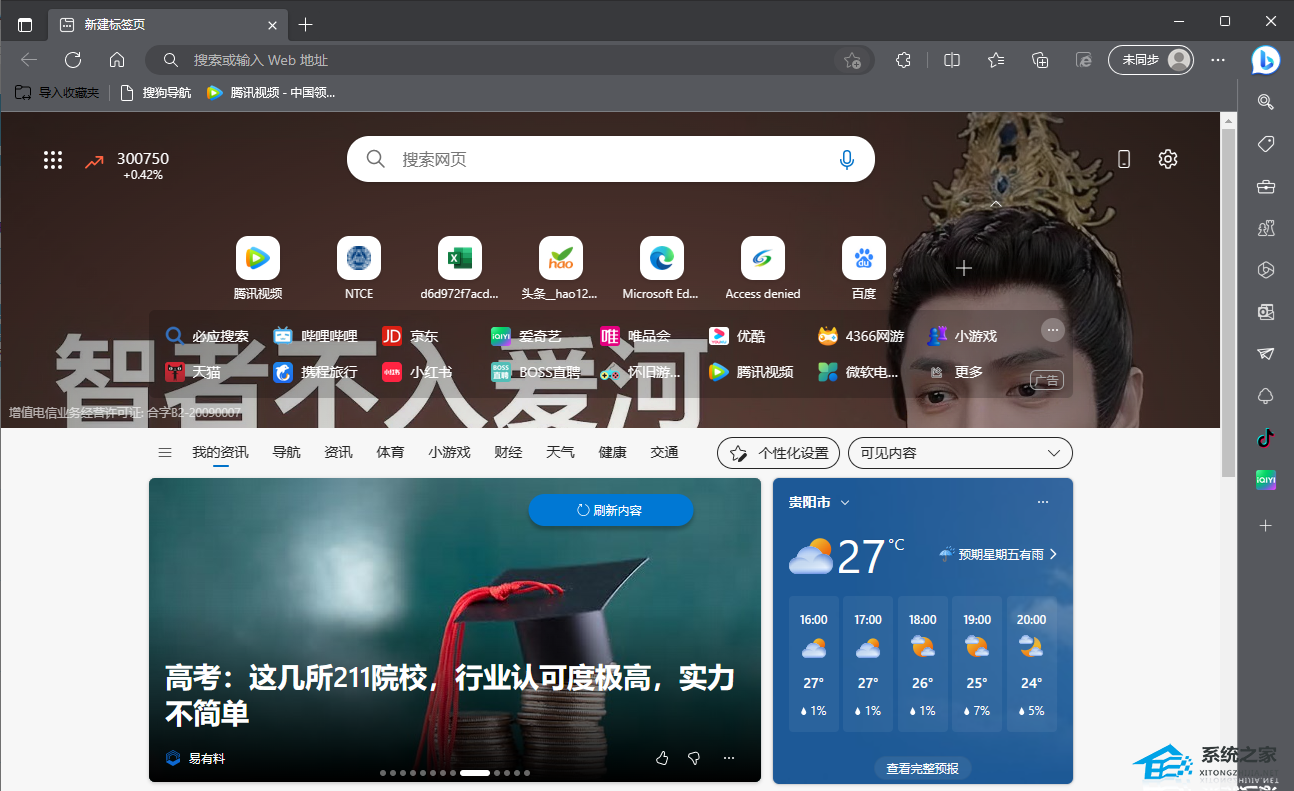Screen dimensions: 1294x791
Task: Open the 搜狗导航 bookmark
Action: click(x=155, y=93)
